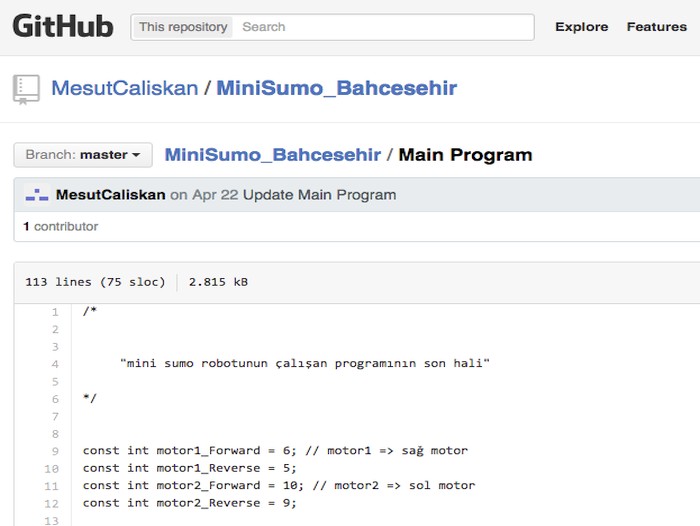The image size is (700, 526).
Task: Click the repository book icon
Action: click(26, 89)
